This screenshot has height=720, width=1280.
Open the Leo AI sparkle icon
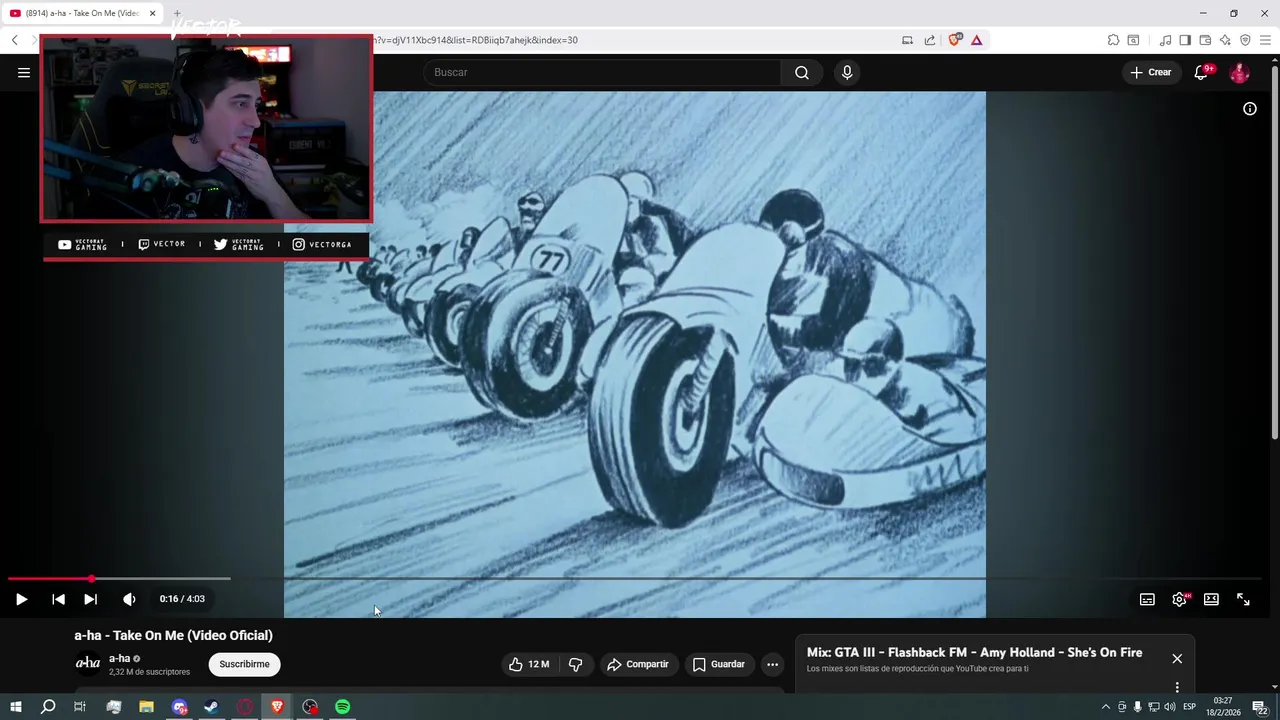(x=1225, y=40)
